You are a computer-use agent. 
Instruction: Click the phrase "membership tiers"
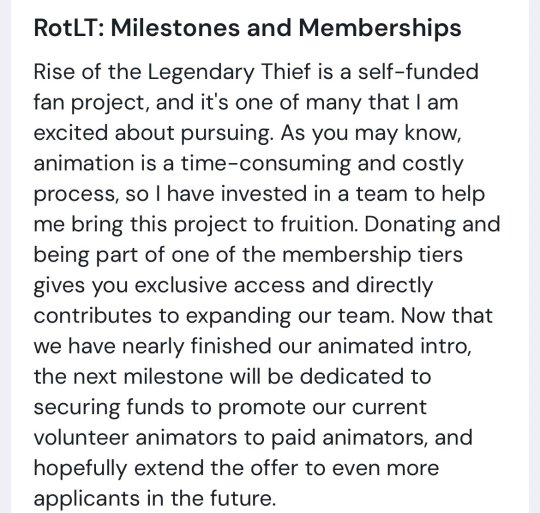coord(372,255)
